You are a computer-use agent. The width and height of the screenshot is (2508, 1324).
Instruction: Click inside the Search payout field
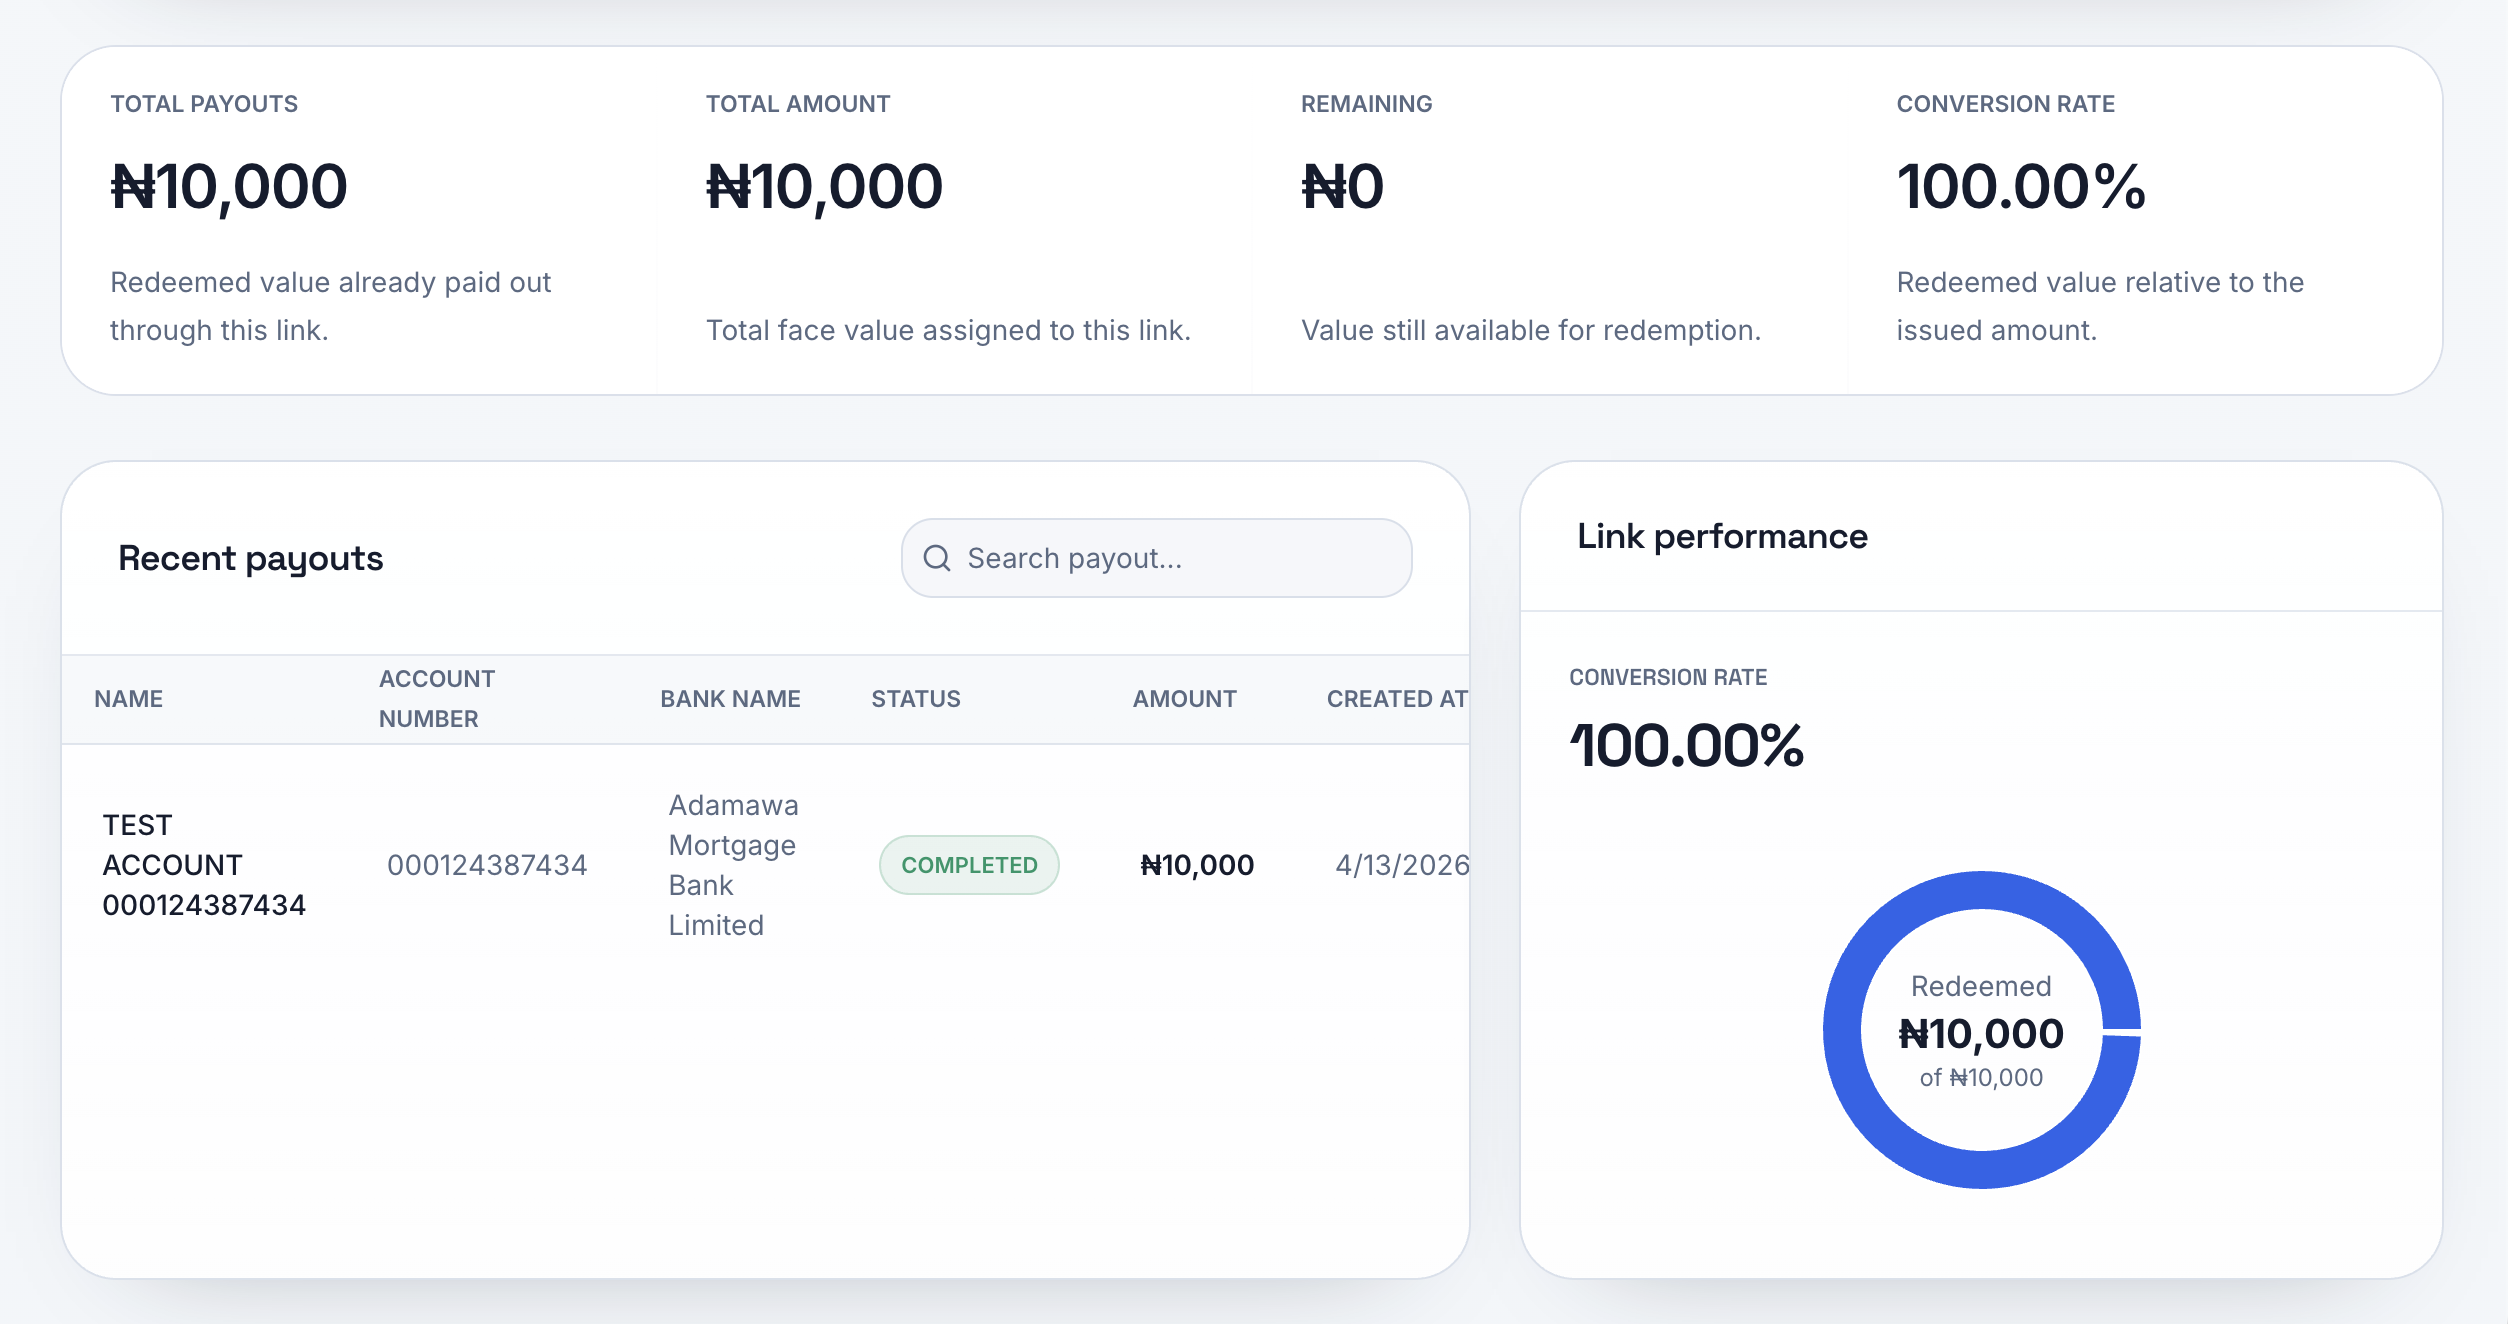[1150, 558]
